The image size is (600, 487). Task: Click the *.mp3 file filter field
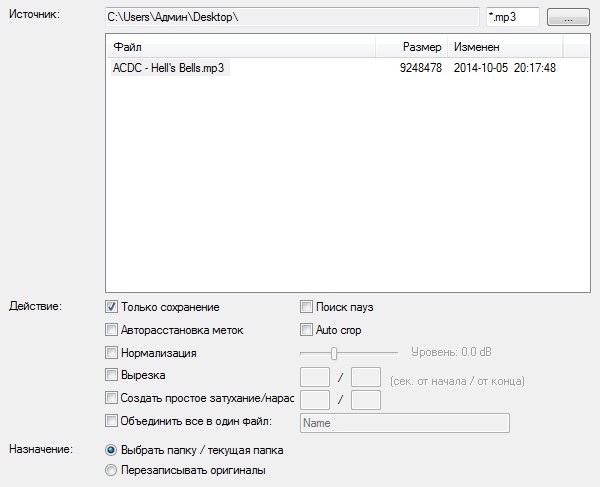pos(511,17)
